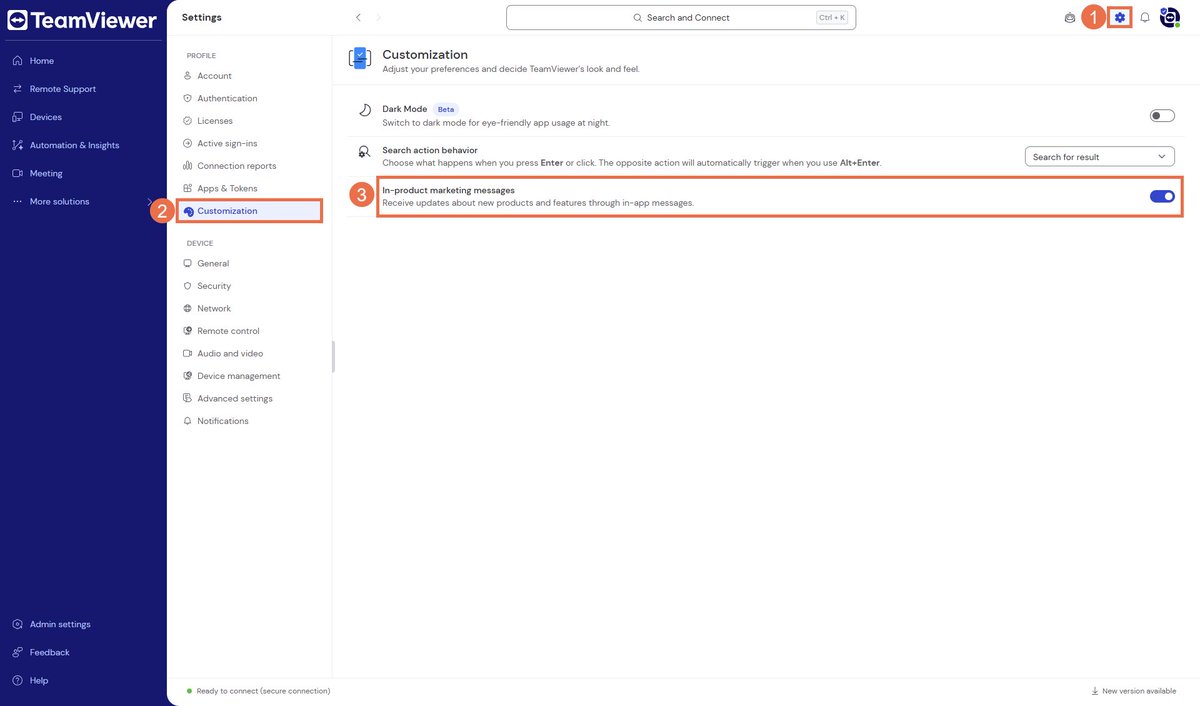Click the Licenses icon

(x=188, y=121)
